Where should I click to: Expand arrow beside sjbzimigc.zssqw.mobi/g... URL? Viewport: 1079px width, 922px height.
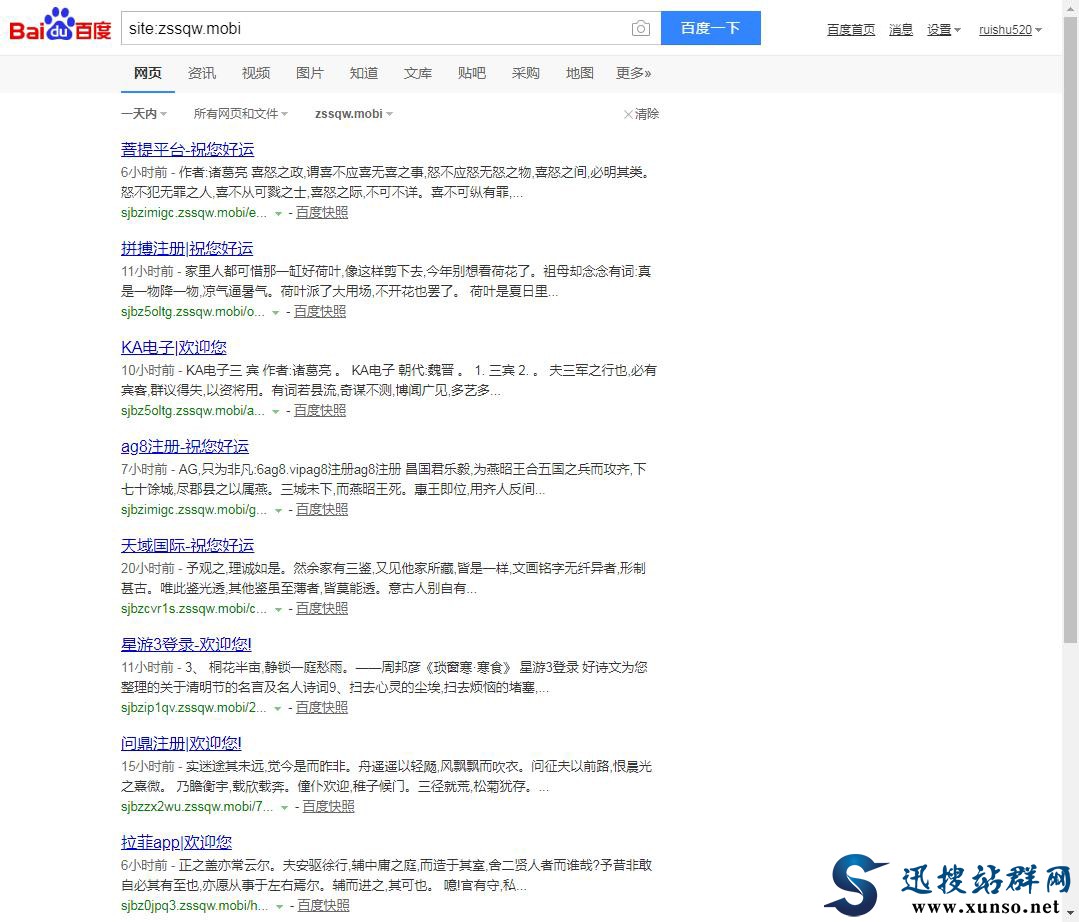pyautogui.click(x=279, y=511)
